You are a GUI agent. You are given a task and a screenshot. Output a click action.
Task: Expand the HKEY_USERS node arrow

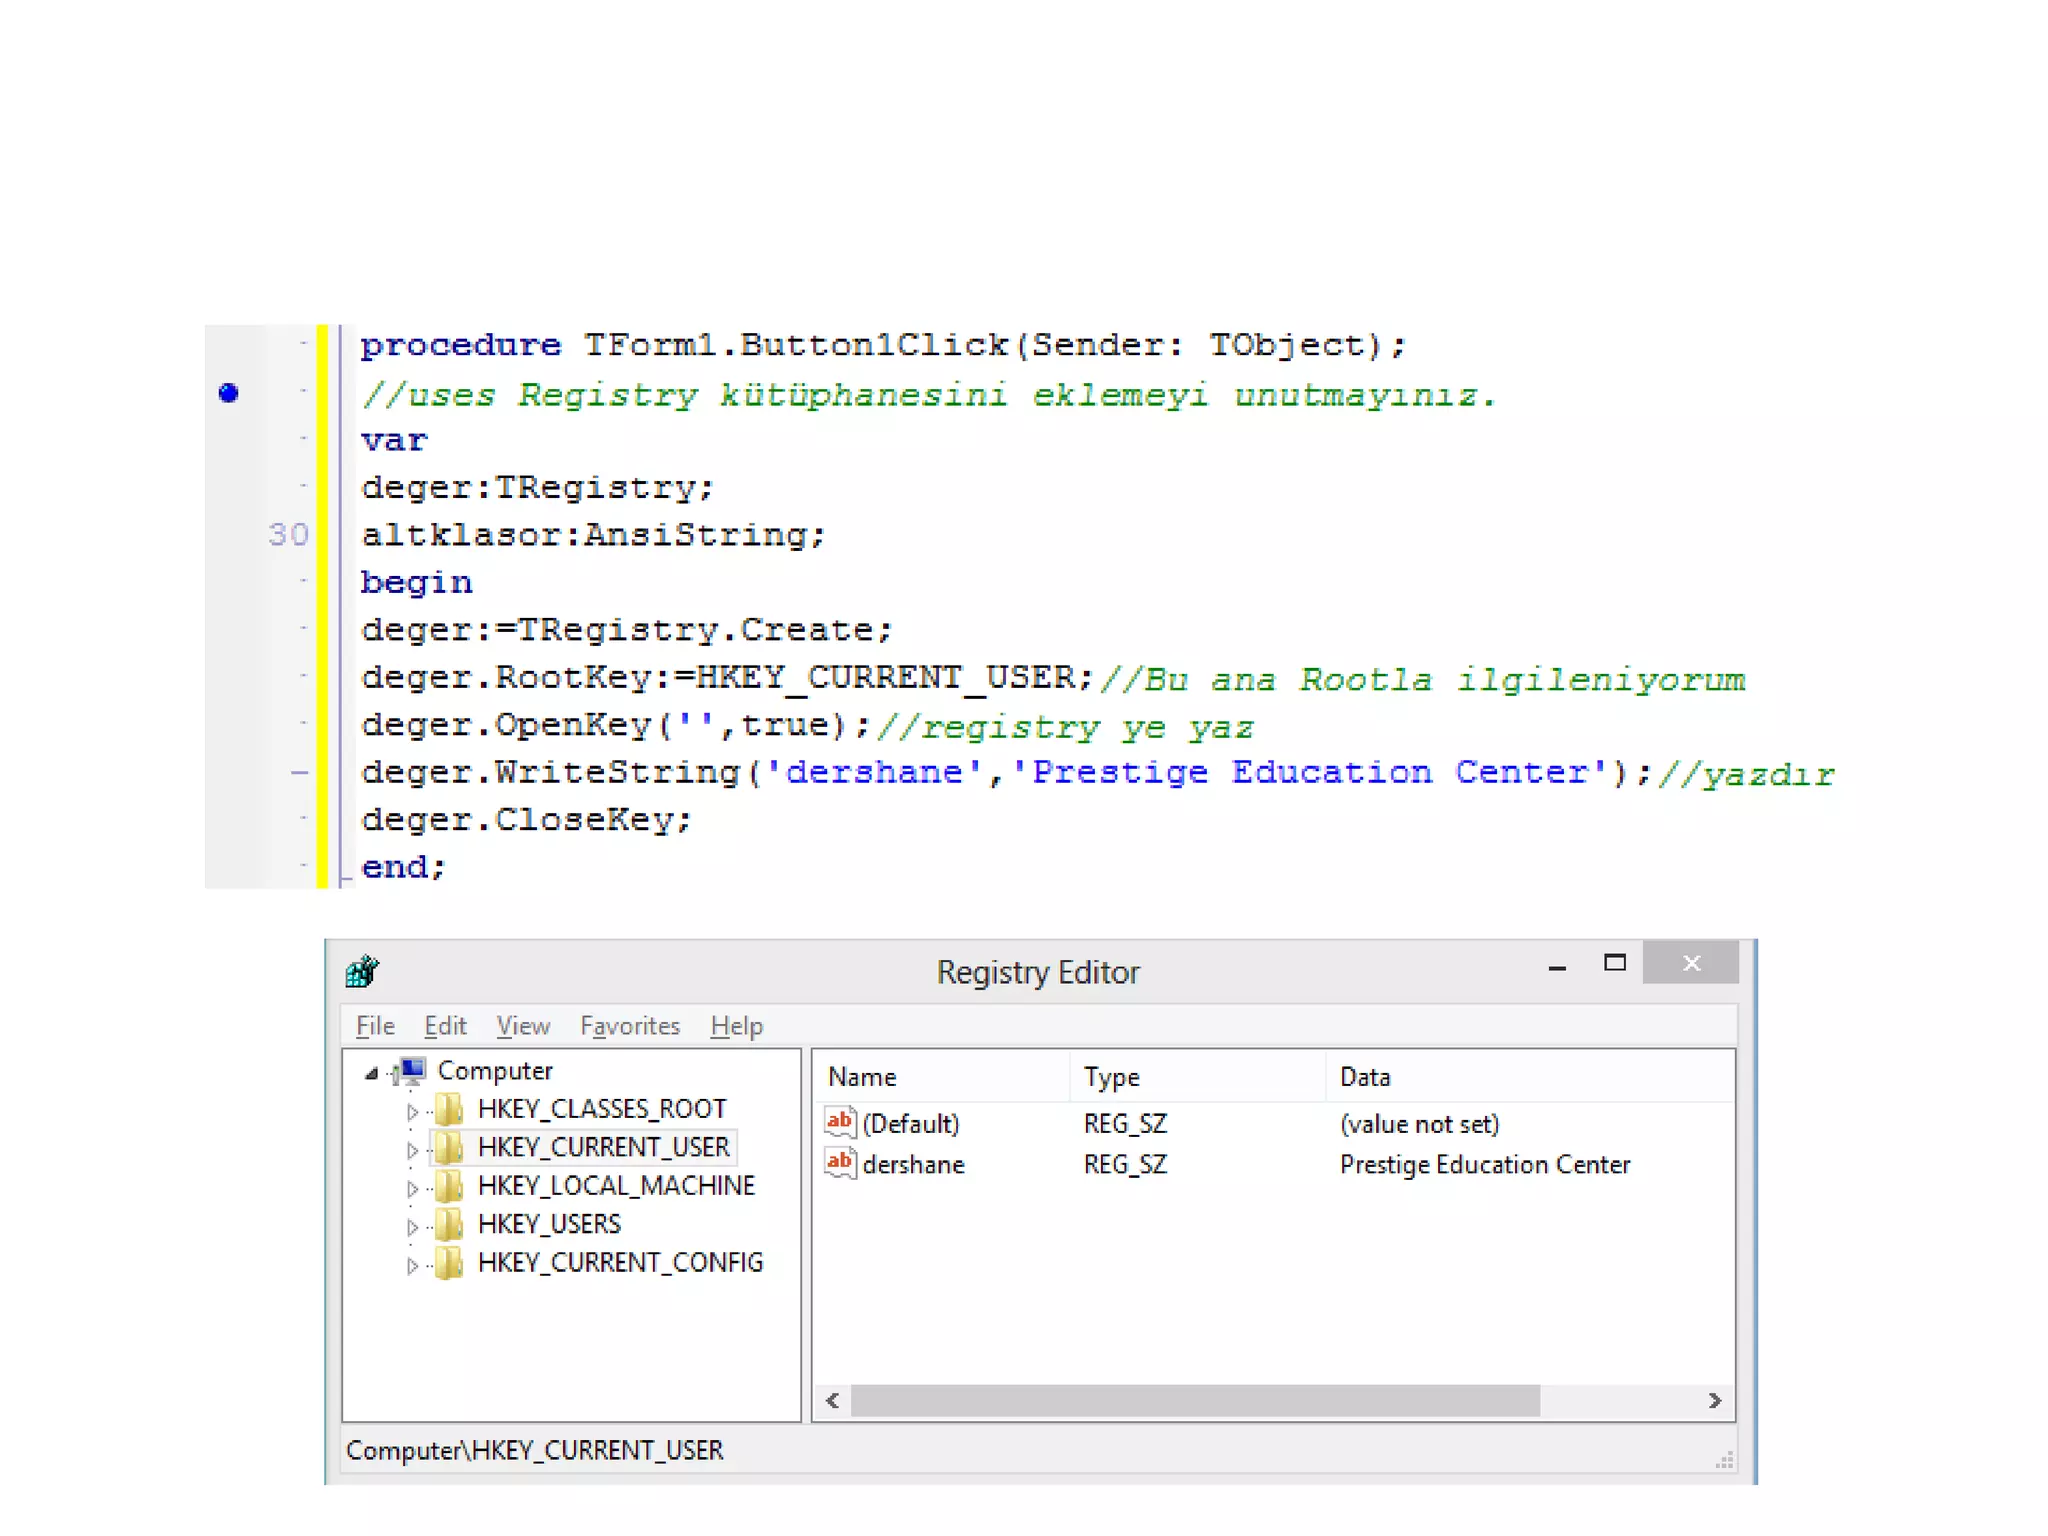[x=412, y=1227]
